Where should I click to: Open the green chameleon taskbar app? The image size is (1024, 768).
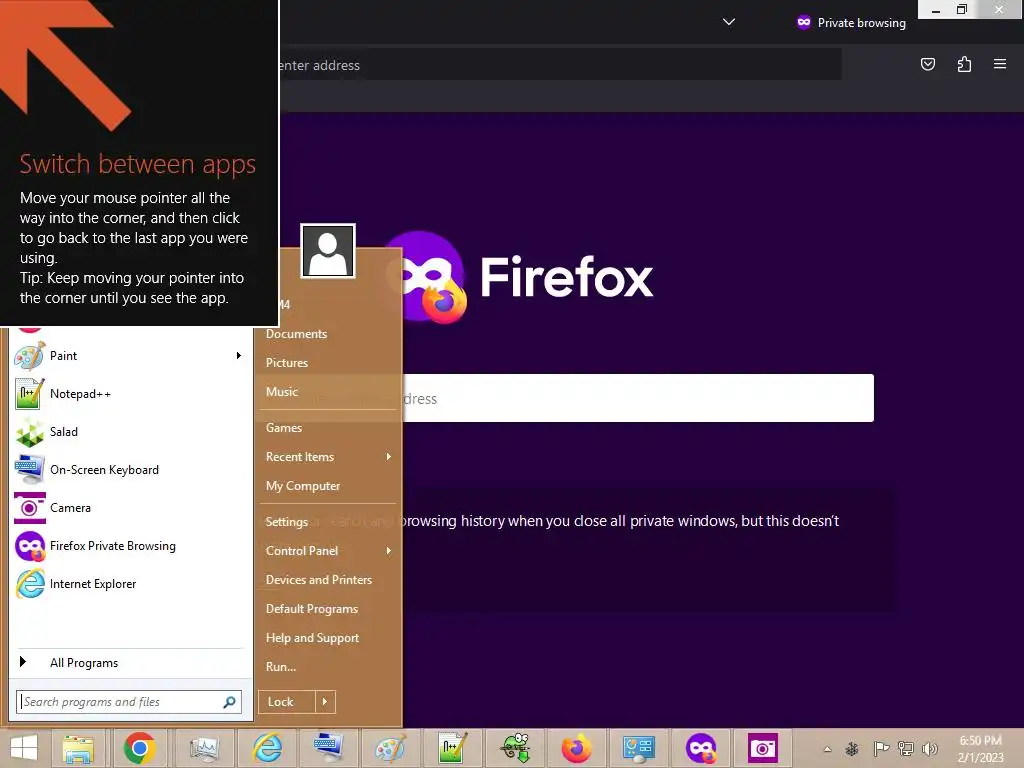tap(516, 748)
